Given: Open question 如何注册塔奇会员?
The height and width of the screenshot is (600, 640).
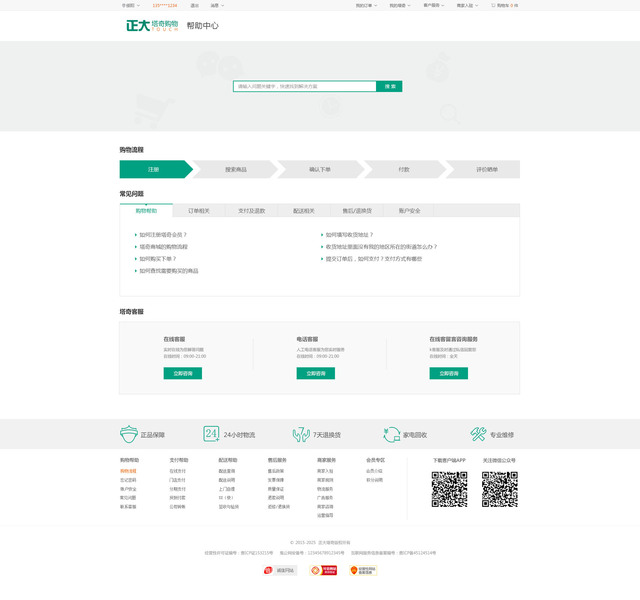Looking at the screenshot, I should (163, 235).
